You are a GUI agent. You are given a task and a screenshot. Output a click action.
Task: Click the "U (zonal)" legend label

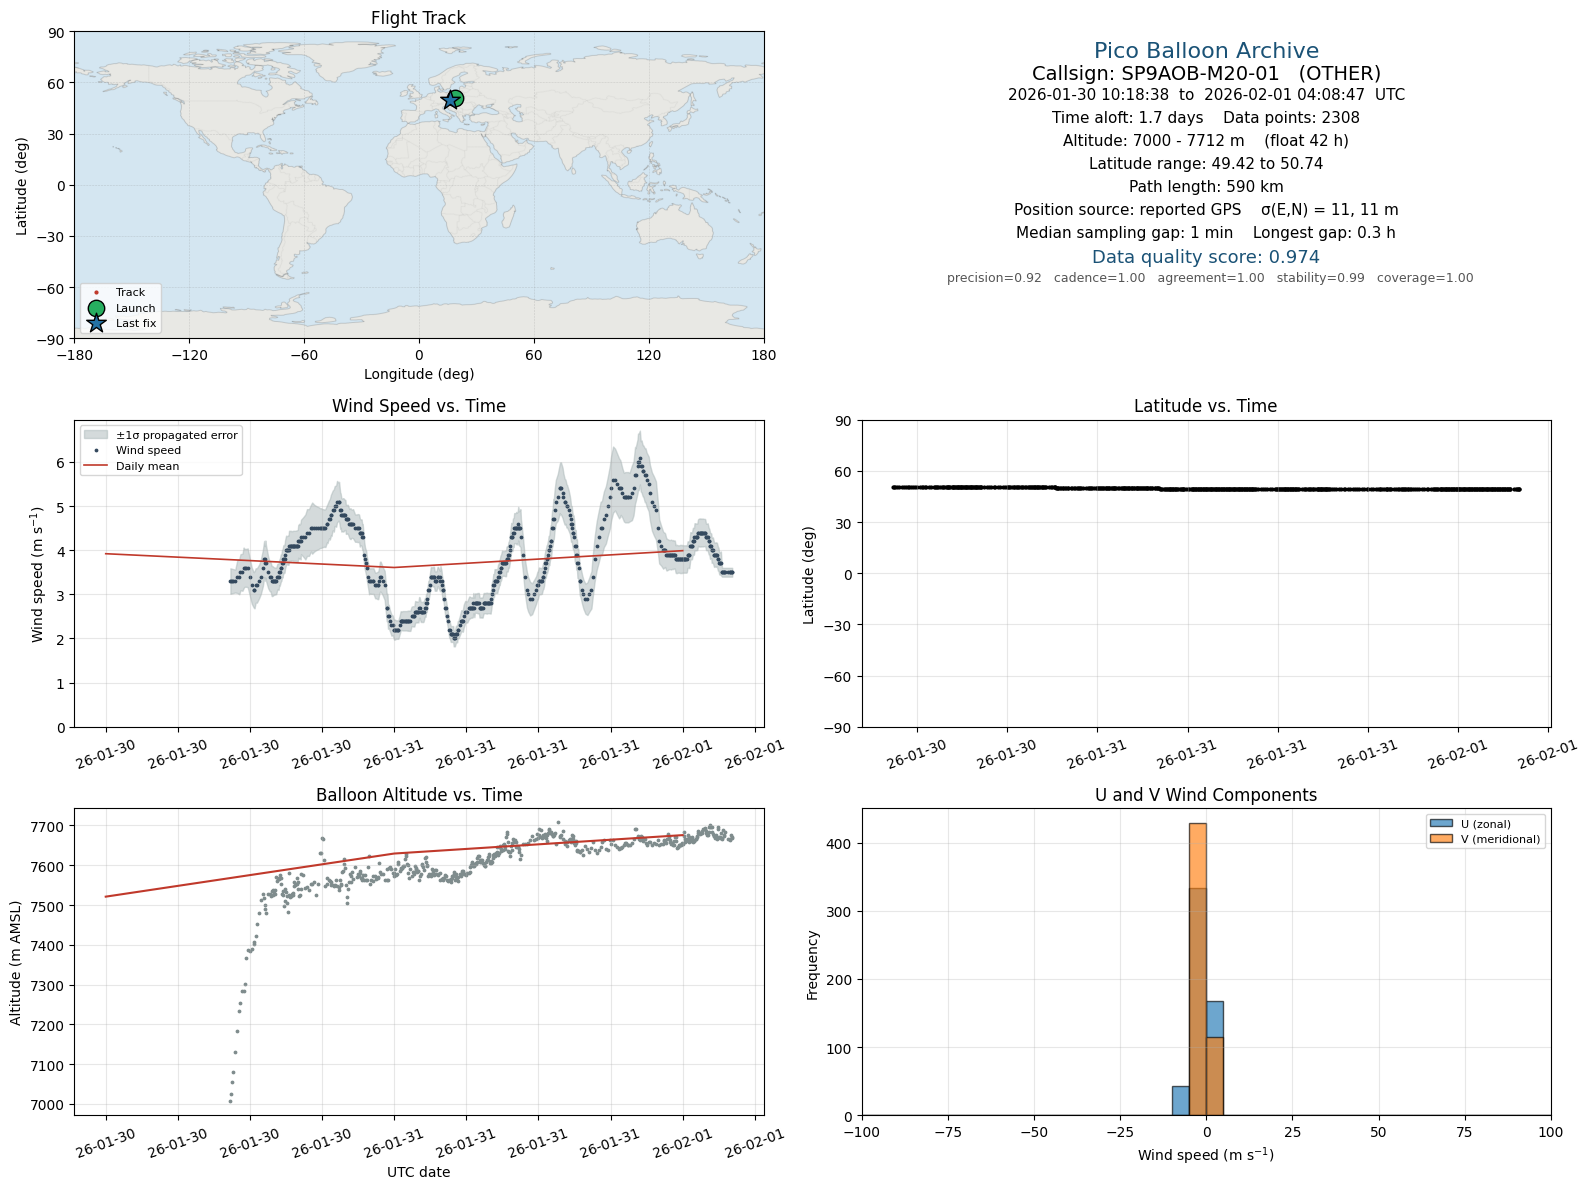pos(1486,824)
